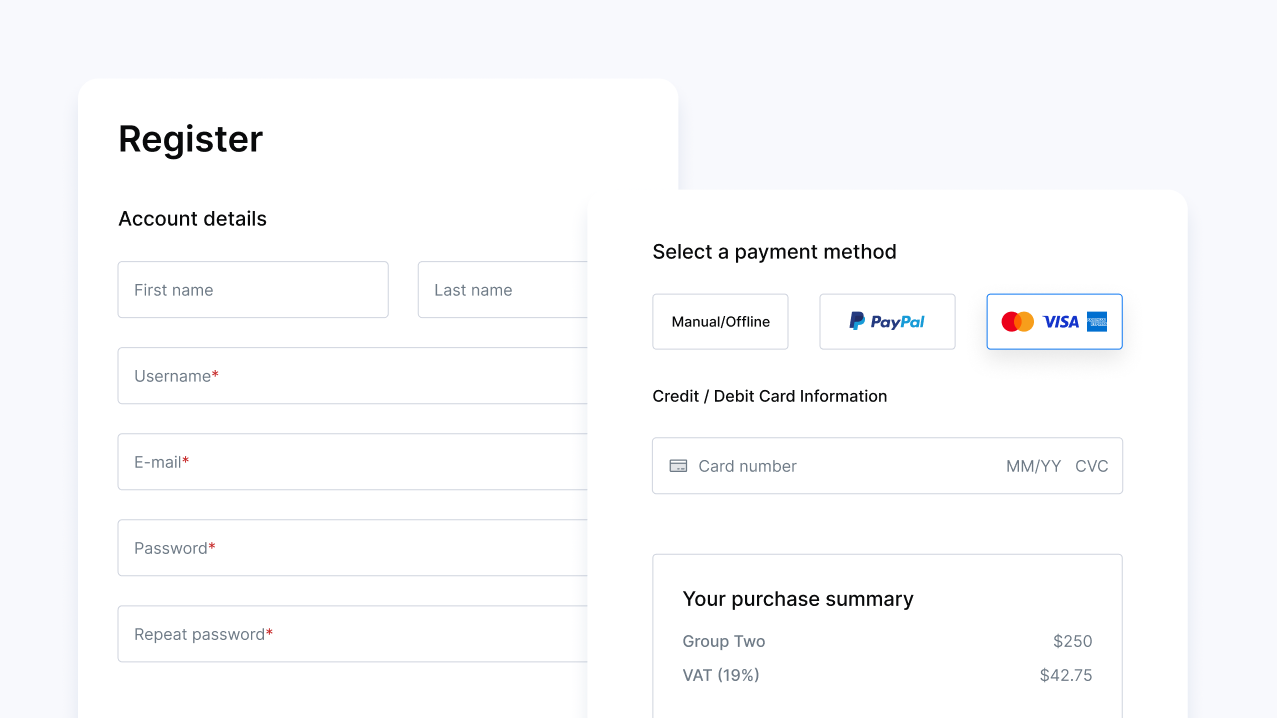This screenshot has width=1277, height=718.
Task: Click the VISA logo icon
Action: click(x=1061, y=322)
